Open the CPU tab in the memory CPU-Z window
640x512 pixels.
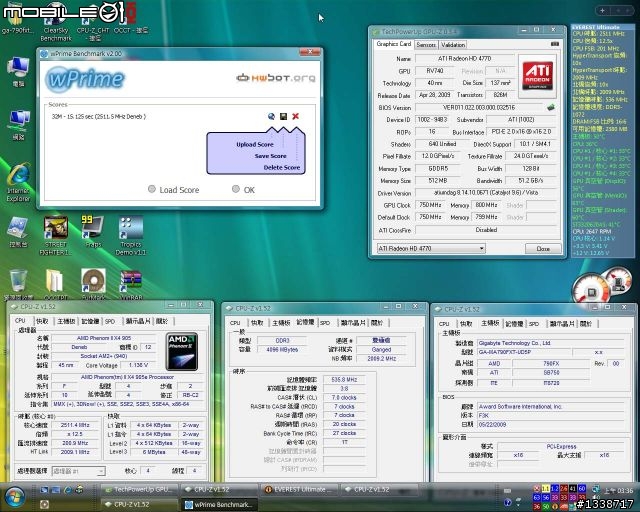pyautogui.click(x=235, y=323)
